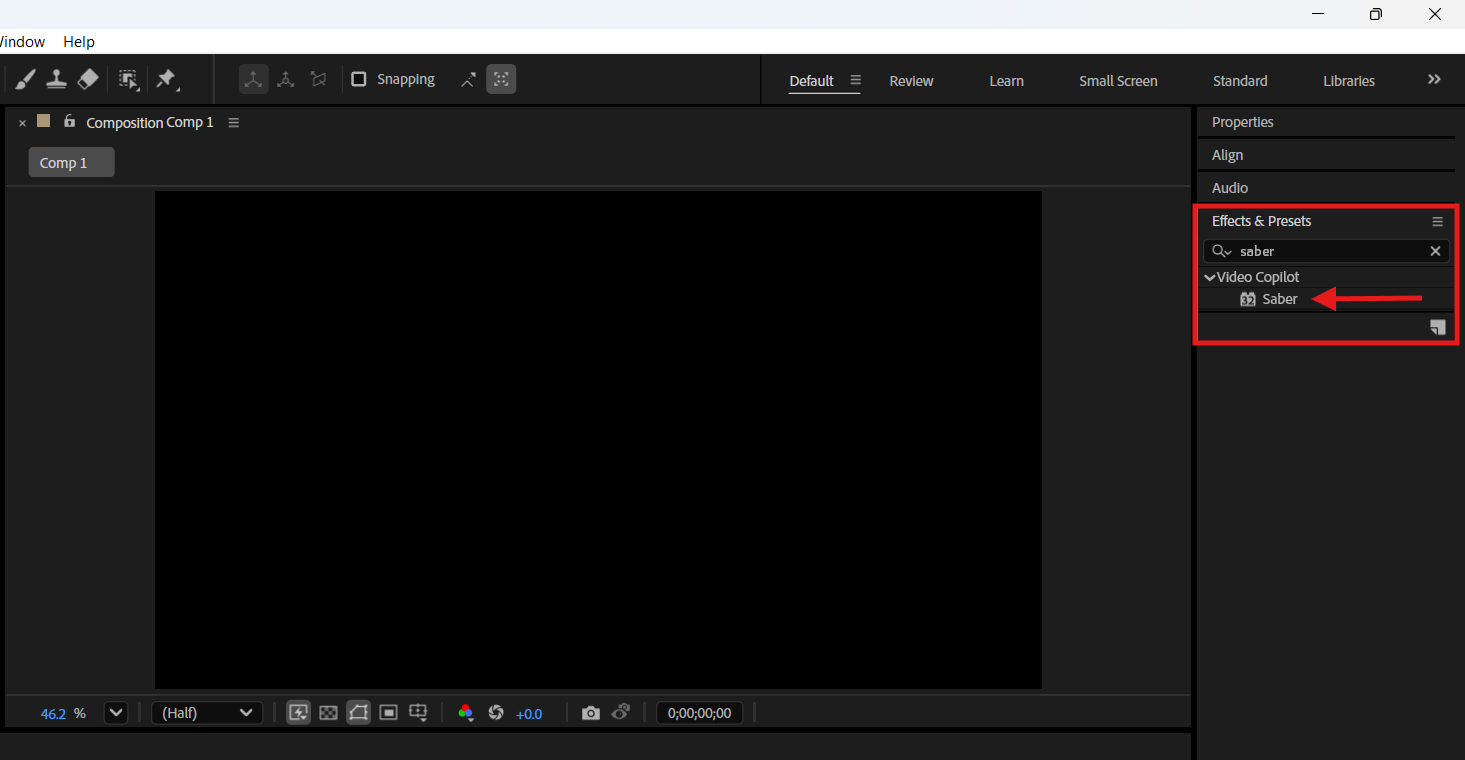This screenshot has width=1465, height=760.
Task: Choose View Axis mode
Action: (319, 79)
